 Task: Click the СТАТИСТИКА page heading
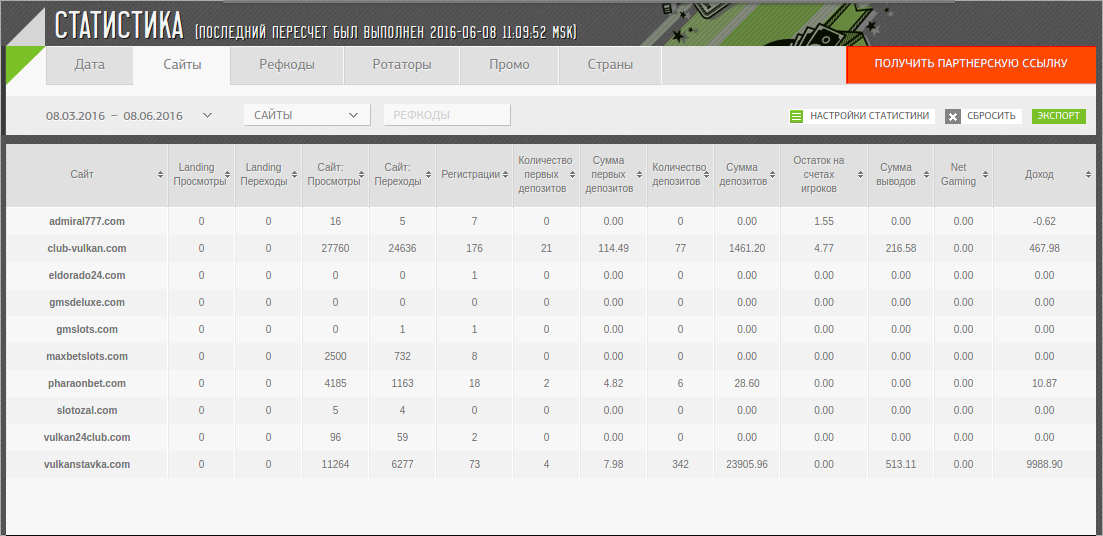coord(120,26)
